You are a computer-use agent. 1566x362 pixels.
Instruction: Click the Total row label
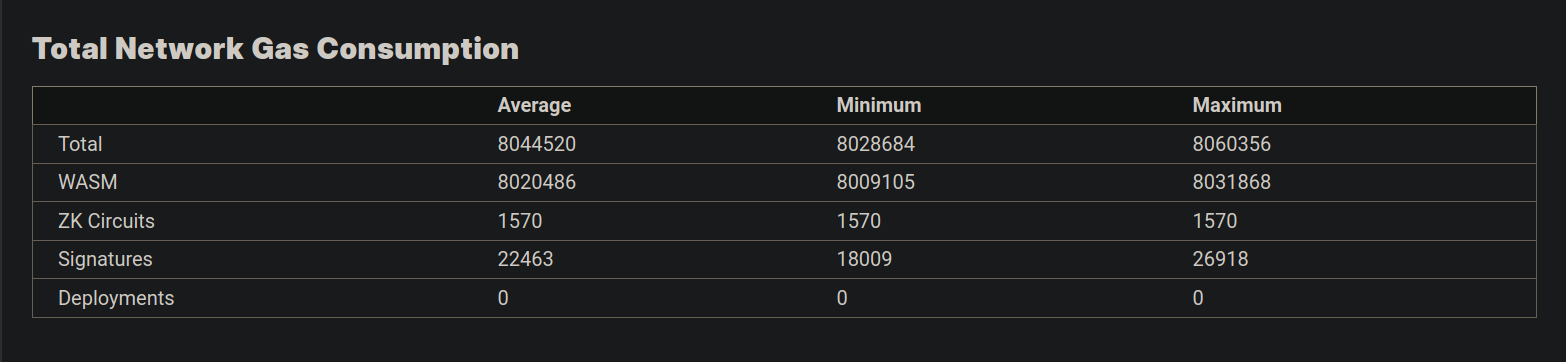click(x=80, y=144)
